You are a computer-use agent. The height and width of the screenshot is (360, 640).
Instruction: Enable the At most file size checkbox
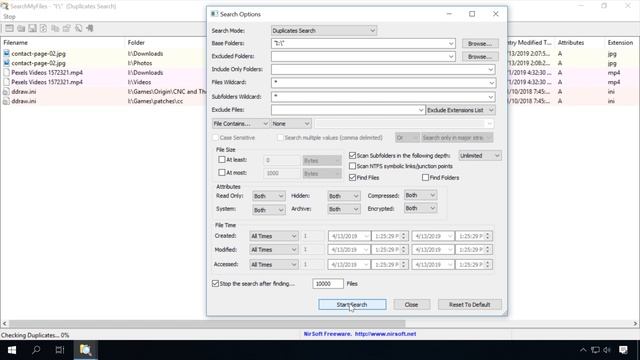(222, 173)
